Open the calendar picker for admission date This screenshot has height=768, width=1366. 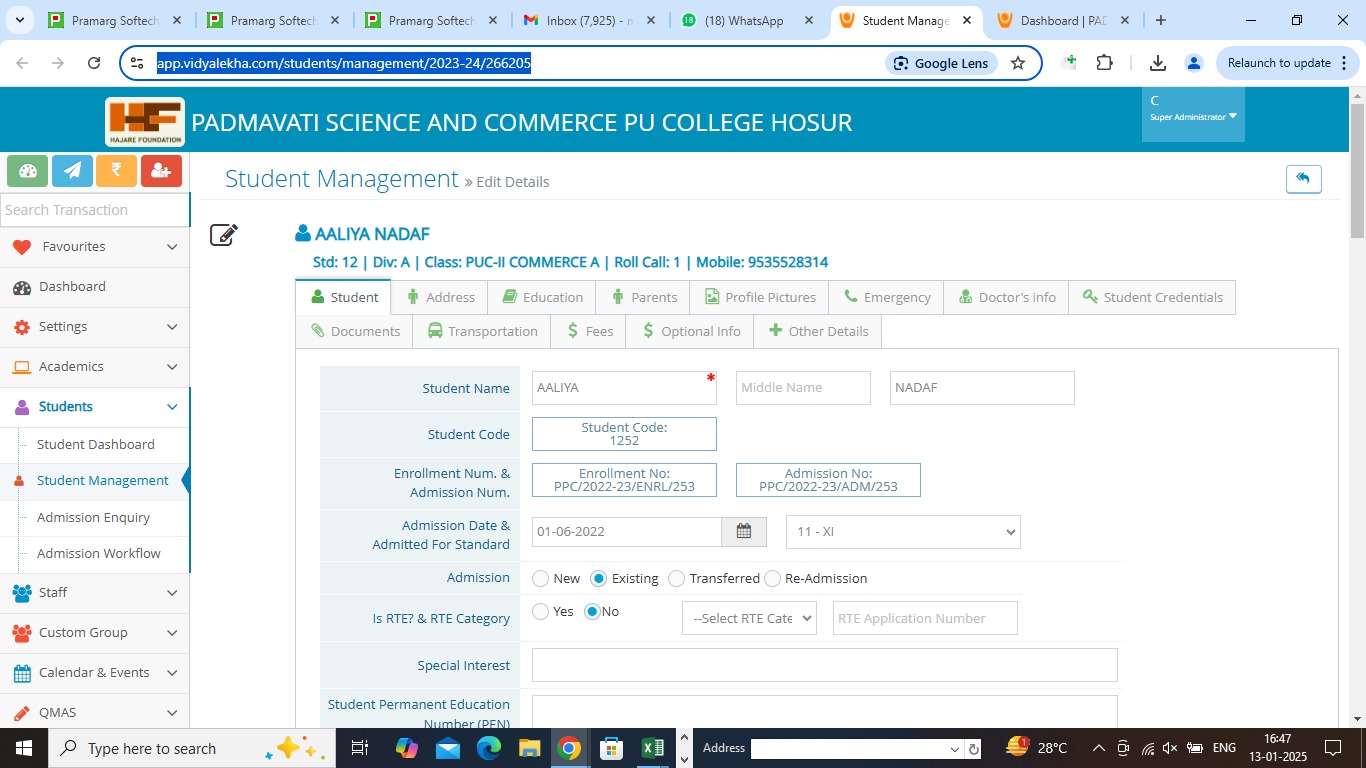[744, 532]
